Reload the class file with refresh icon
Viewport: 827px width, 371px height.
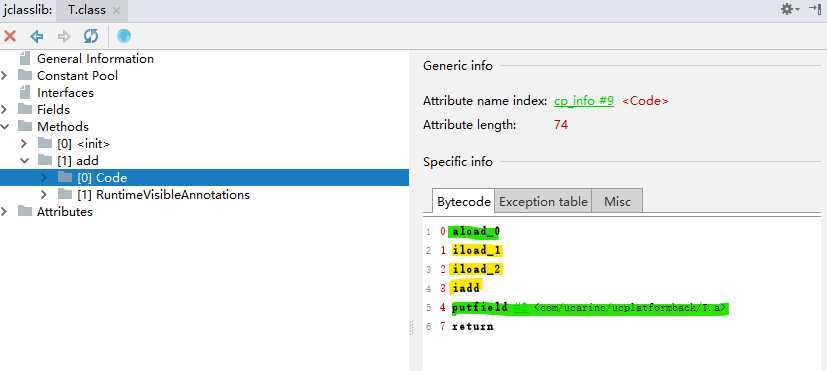point(91,36)
